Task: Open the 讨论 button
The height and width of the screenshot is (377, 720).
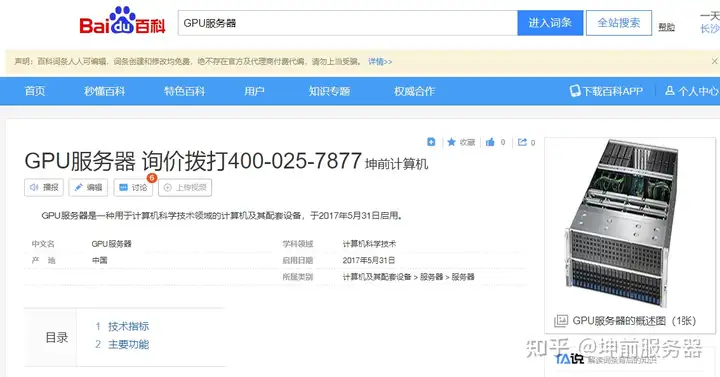Action: point(133,187)
